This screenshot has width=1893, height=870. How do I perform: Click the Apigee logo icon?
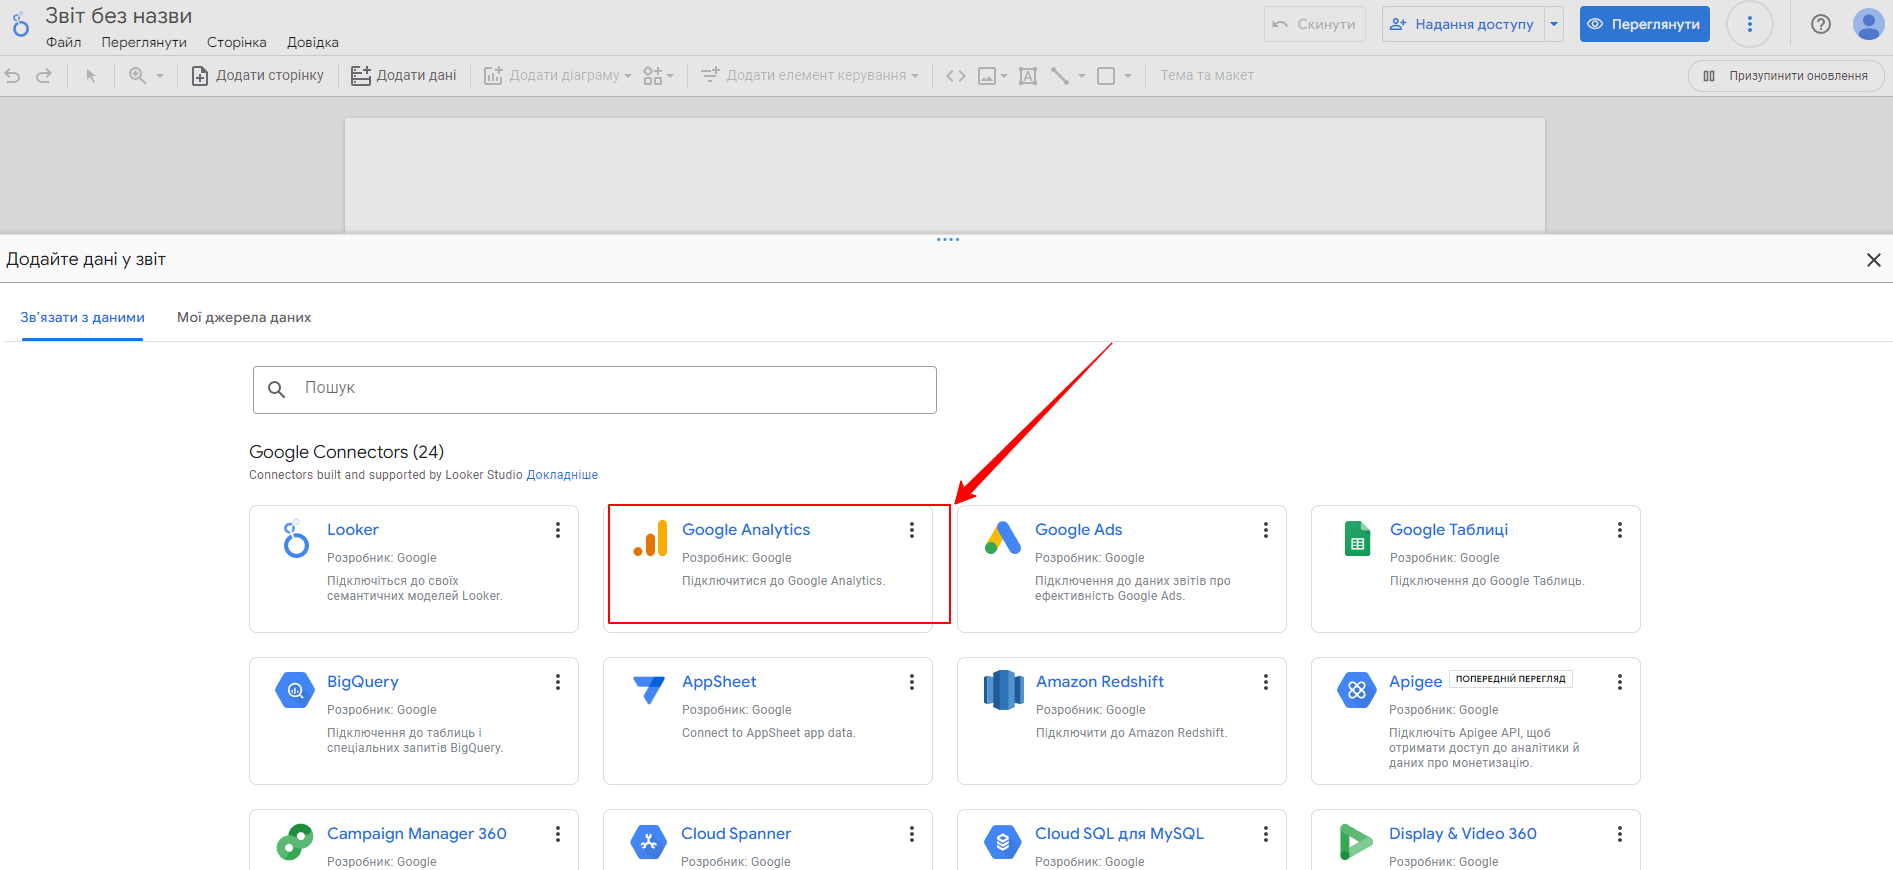(x=1357, y=690)
